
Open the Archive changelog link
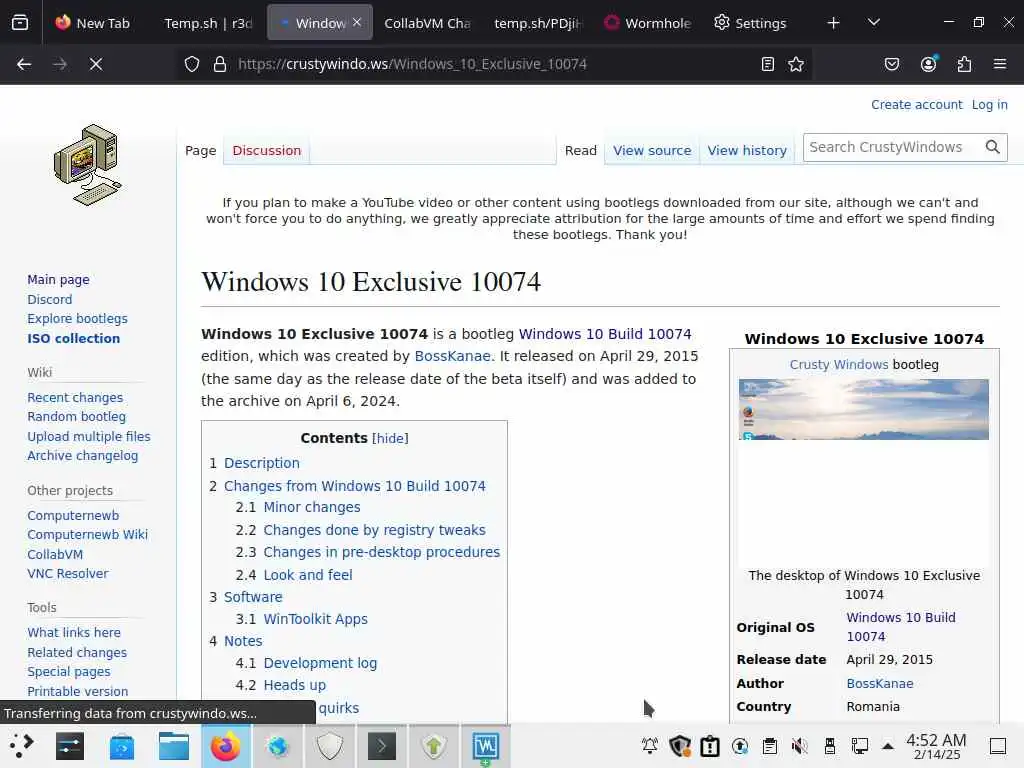[82, 456]
